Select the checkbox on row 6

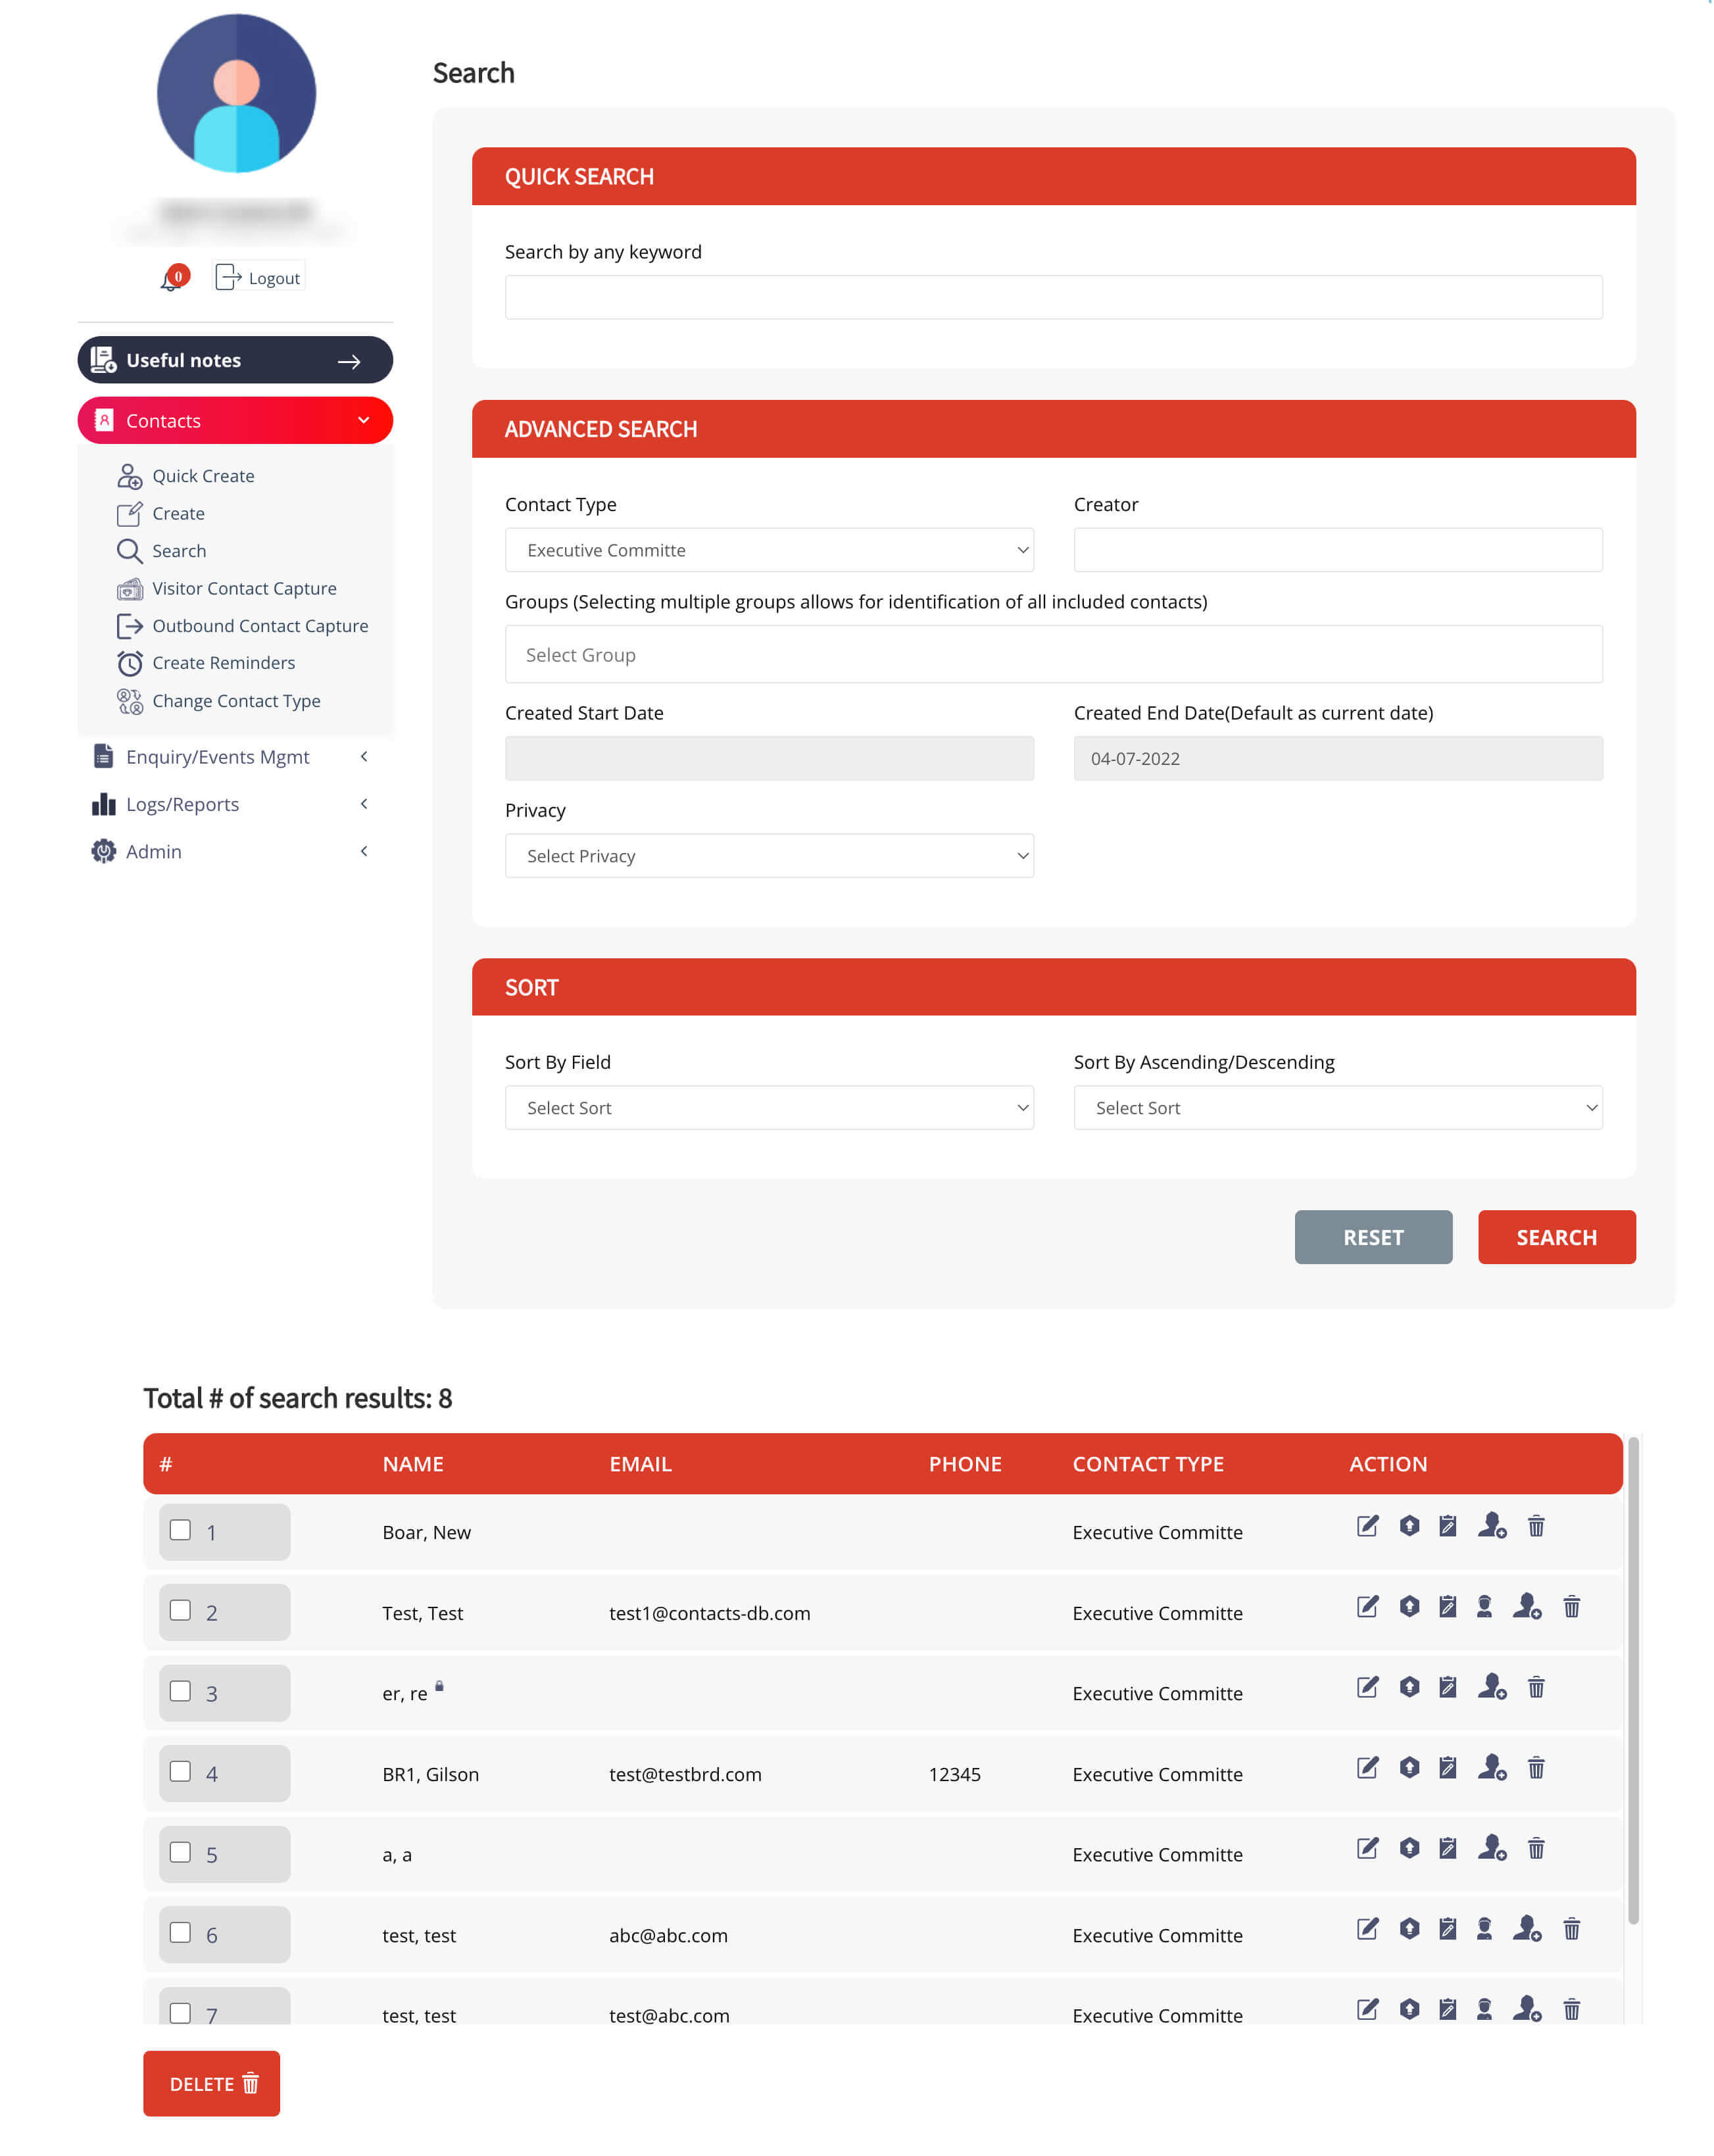coord(181,1933)
